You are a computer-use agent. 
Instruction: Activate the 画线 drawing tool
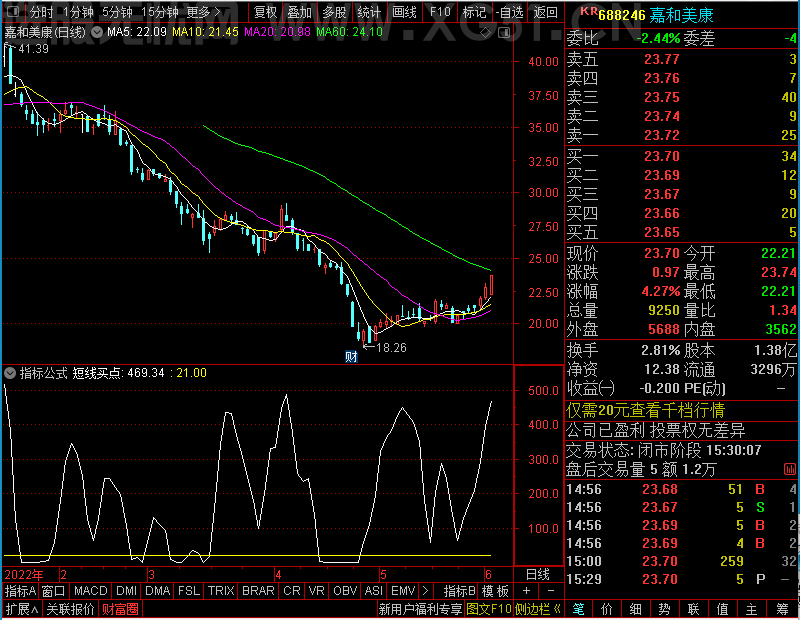[x=405, y=11]
